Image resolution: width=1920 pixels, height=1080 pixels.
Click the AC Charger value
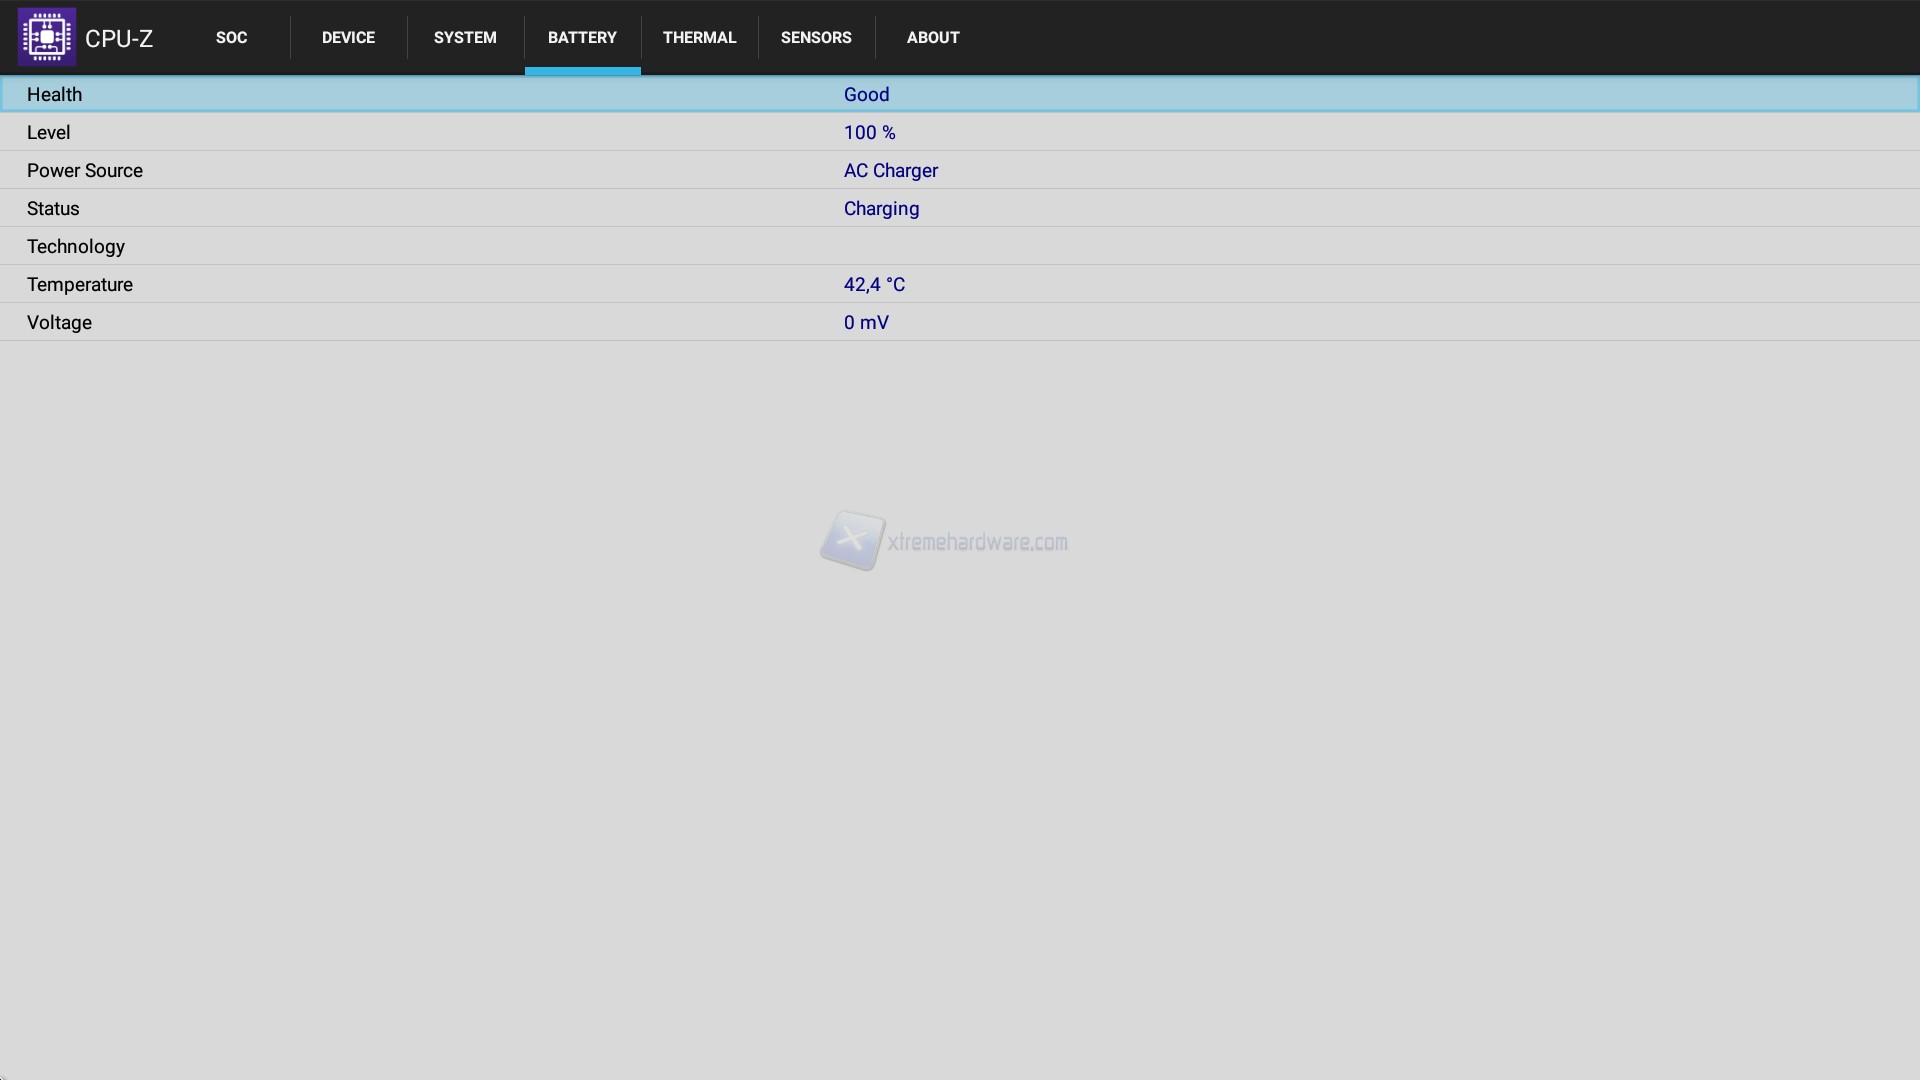click(890, 170)
